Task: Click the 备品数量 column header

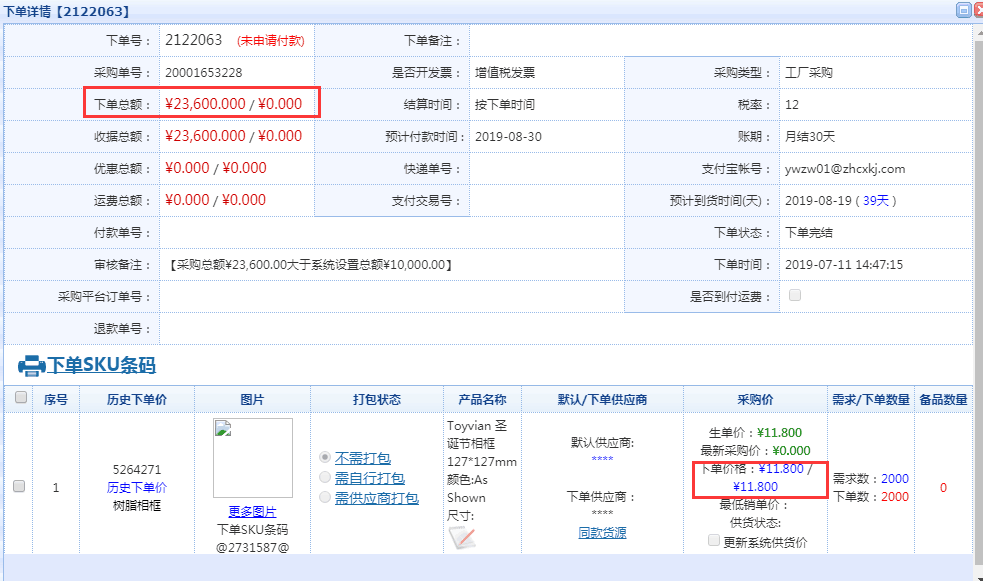Action: point(944,400)
